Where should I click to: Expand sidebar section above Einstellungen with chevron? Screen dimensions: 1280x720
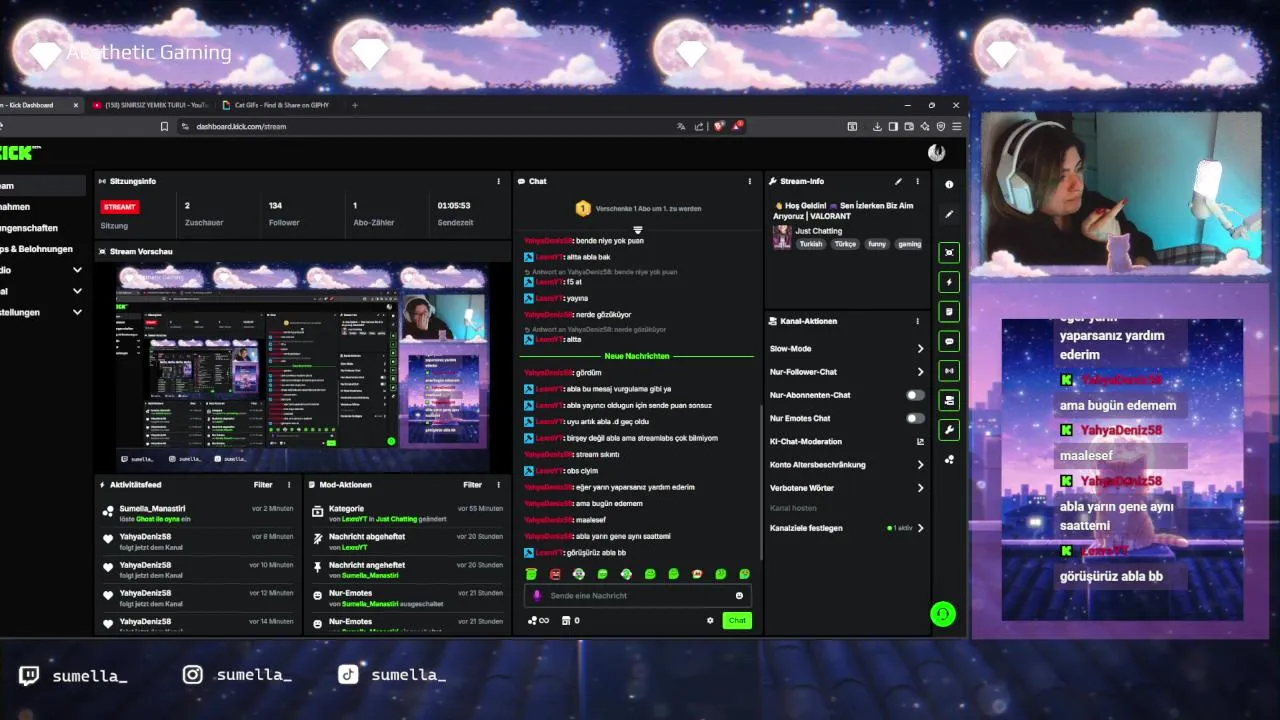coord(77,291)
